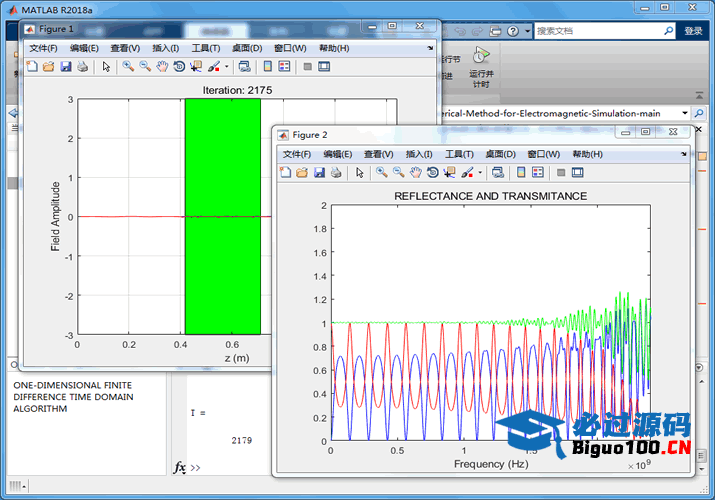Show plot tools and dock Figure 1
This screenshot has width=715, height=500.
pos(324,67)
